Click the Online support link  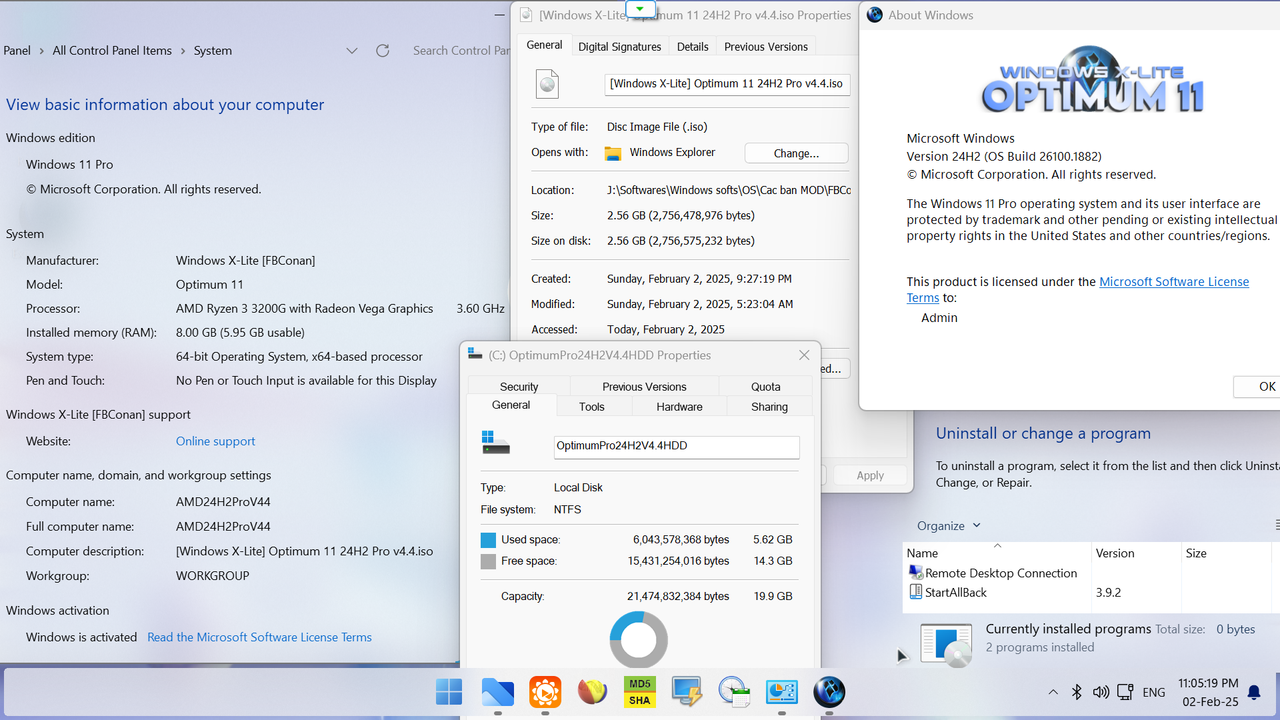[215, 441]
